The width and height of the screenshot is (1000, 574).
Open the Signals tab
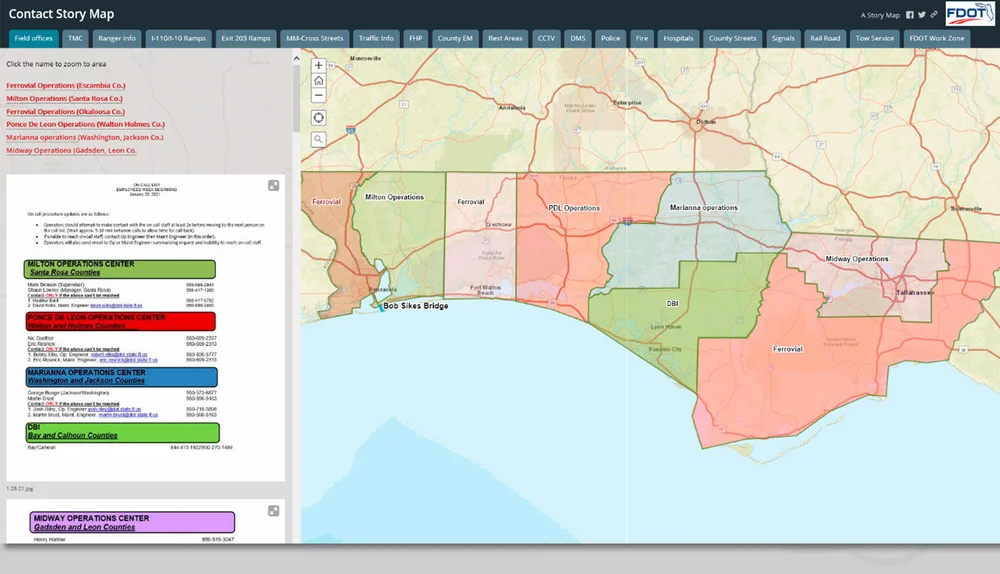click(x=783, y=38)
